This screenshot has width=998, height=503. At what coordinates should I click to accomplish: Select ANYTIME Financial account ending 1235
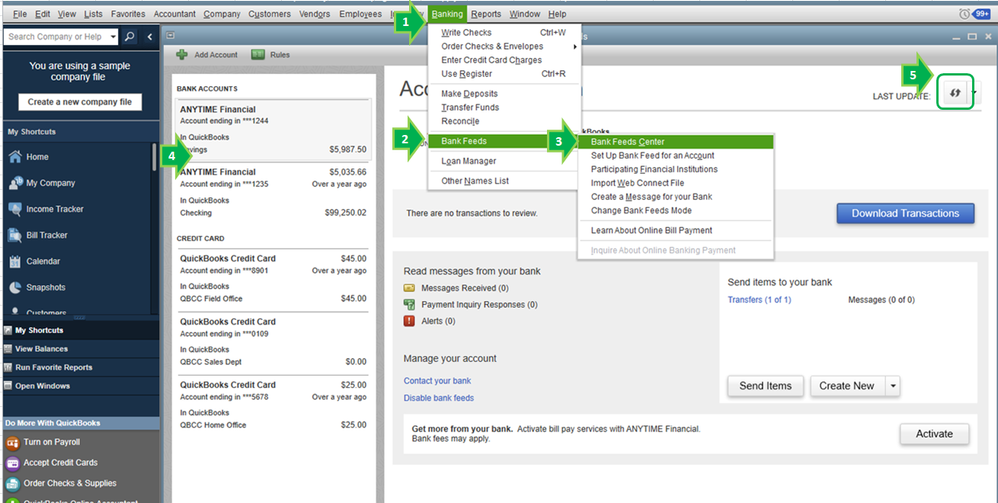273,192
